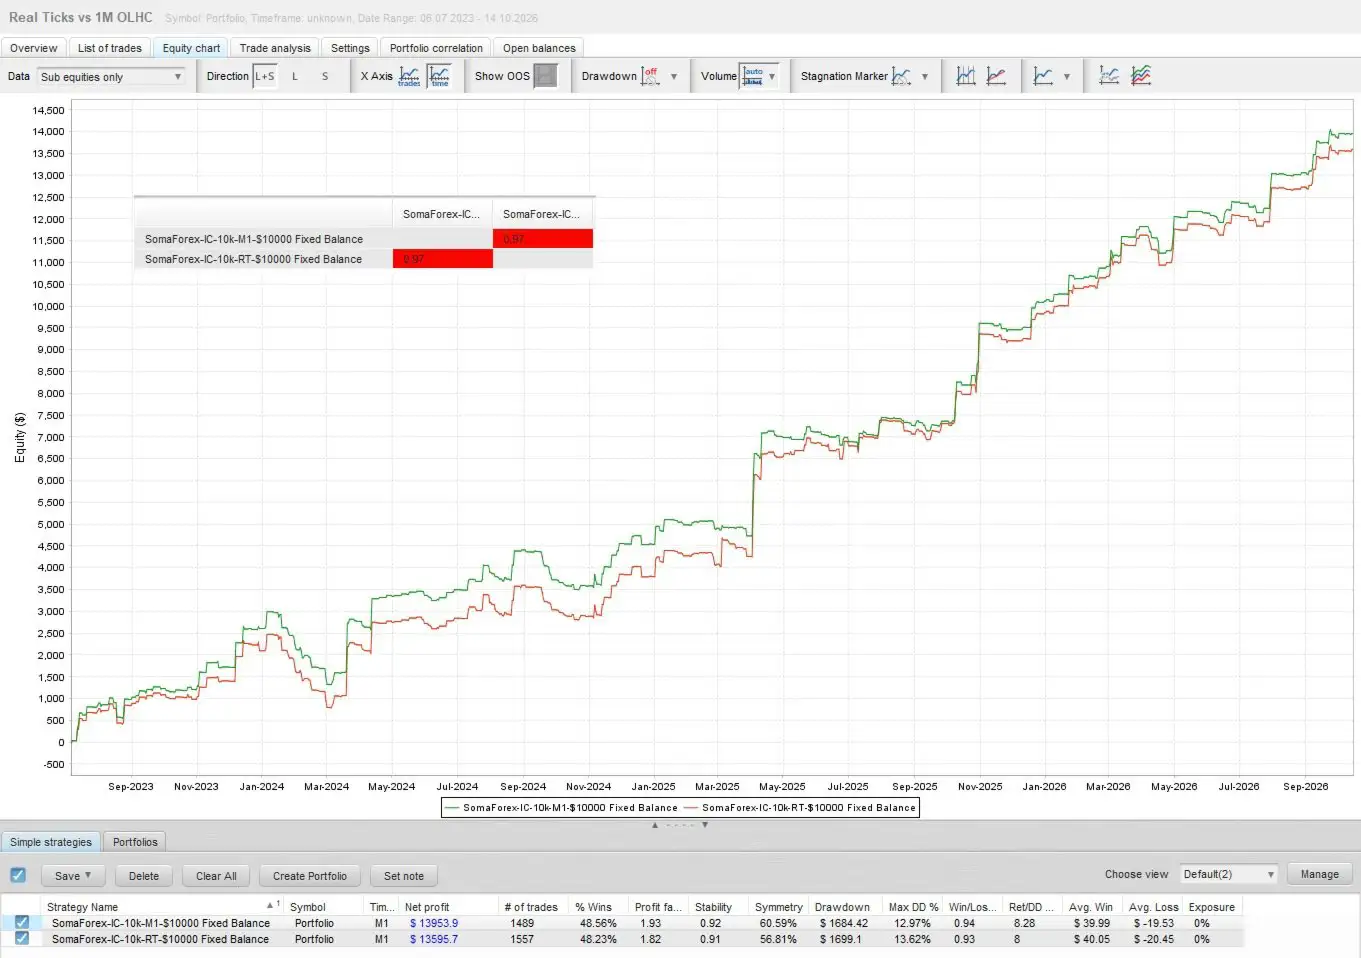1361x958 pixels.
Task: Switch to the Overview tab
Action: [34, 48]
